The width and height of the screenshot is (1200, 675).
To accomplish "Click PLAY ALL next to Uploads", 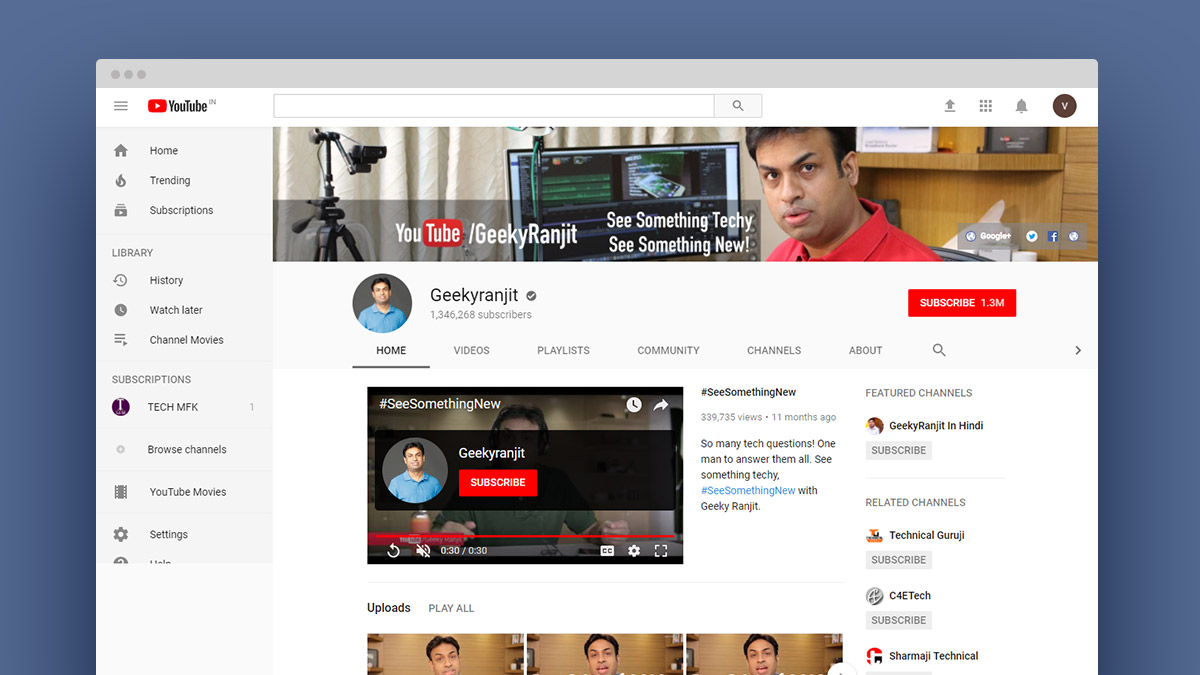I will tap(451, 608).
